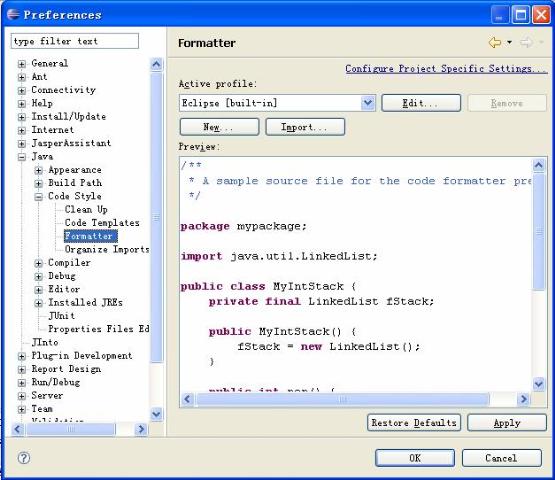Expand the General tree node
Image resolution: width=555 pixels, height=480 pixels.
(22, 64)
